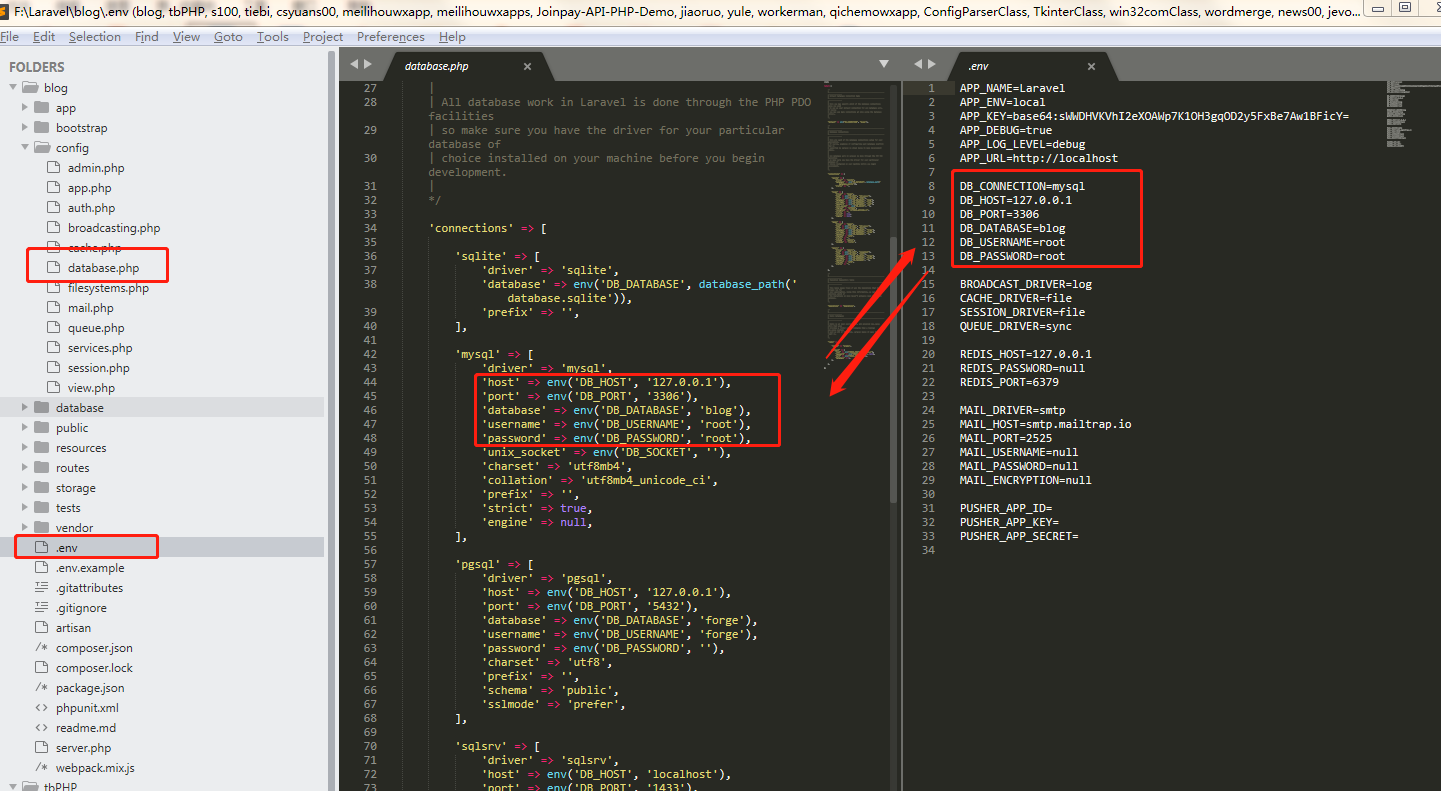
Task: Click the file icon beside admin.php
Action: point(54,168)
